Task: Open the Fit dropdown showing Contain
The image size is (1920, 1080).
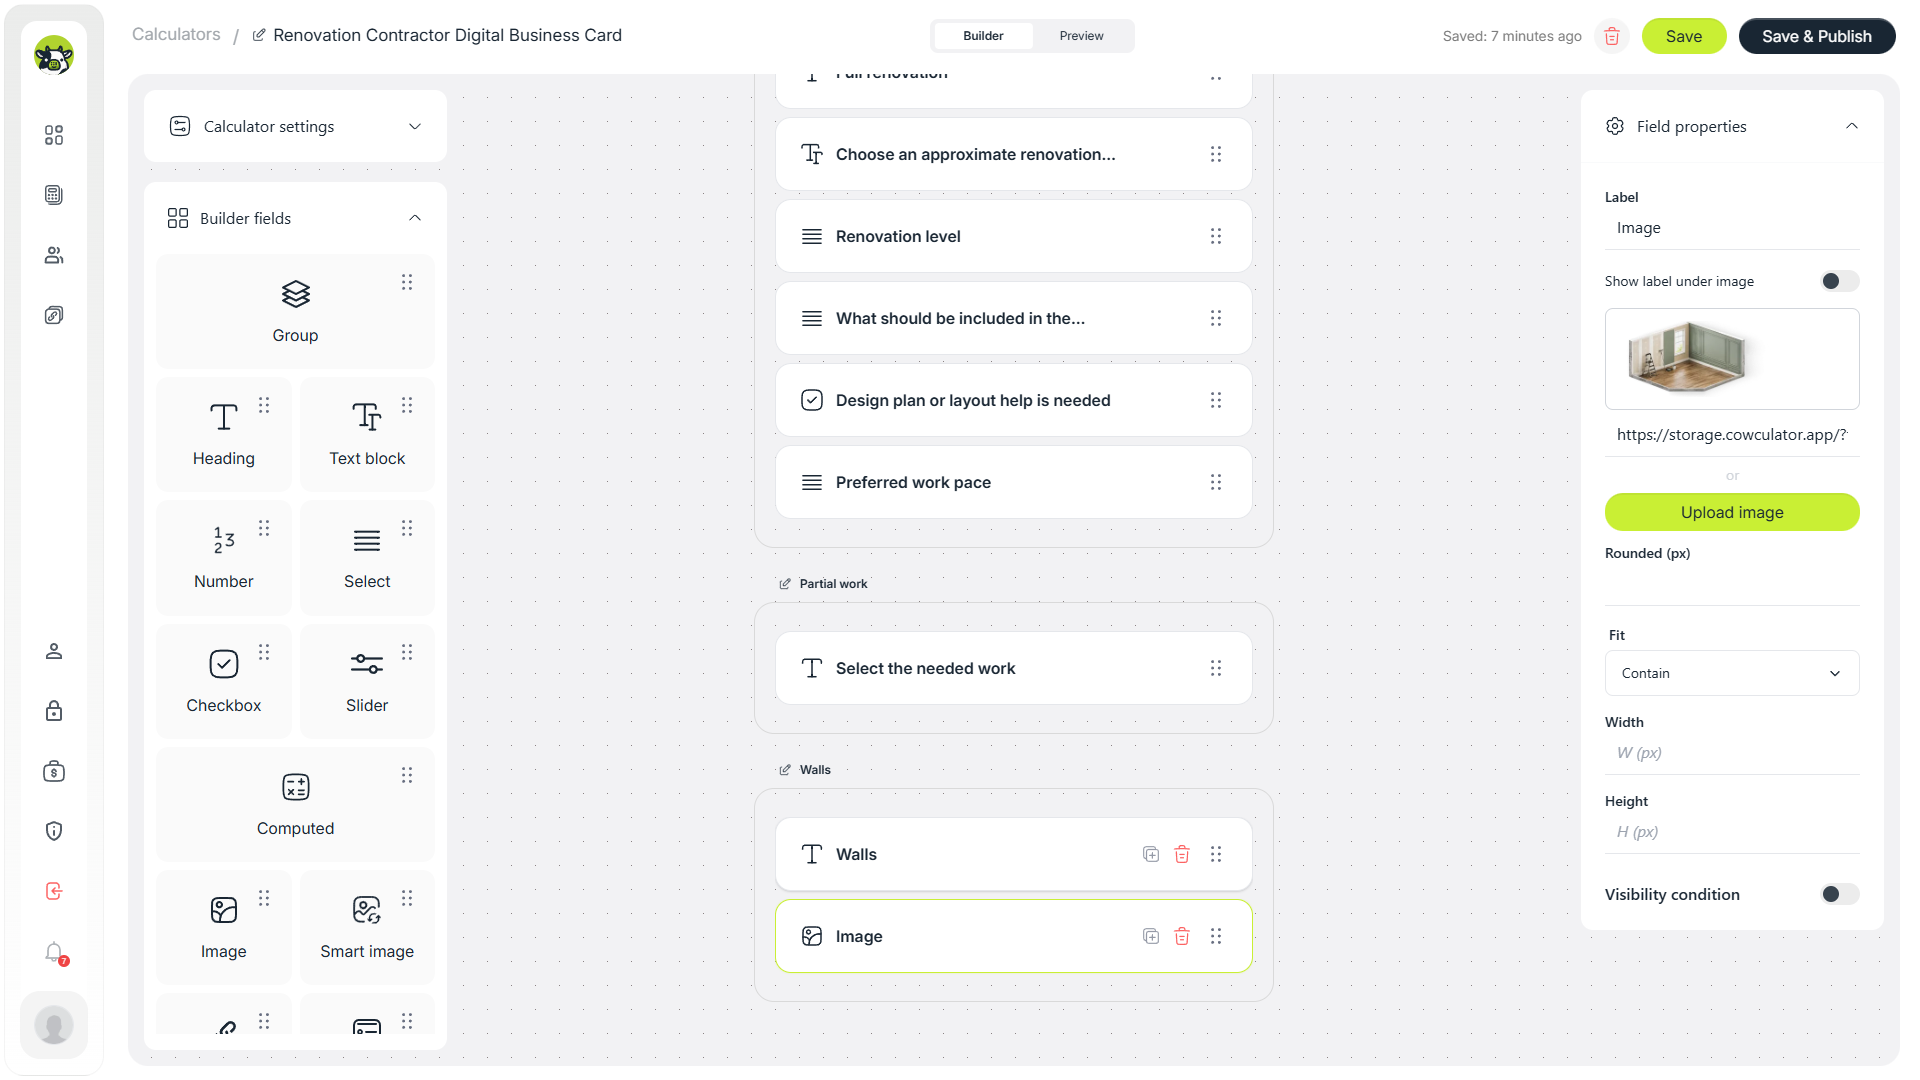Action: coord(1732,673)
